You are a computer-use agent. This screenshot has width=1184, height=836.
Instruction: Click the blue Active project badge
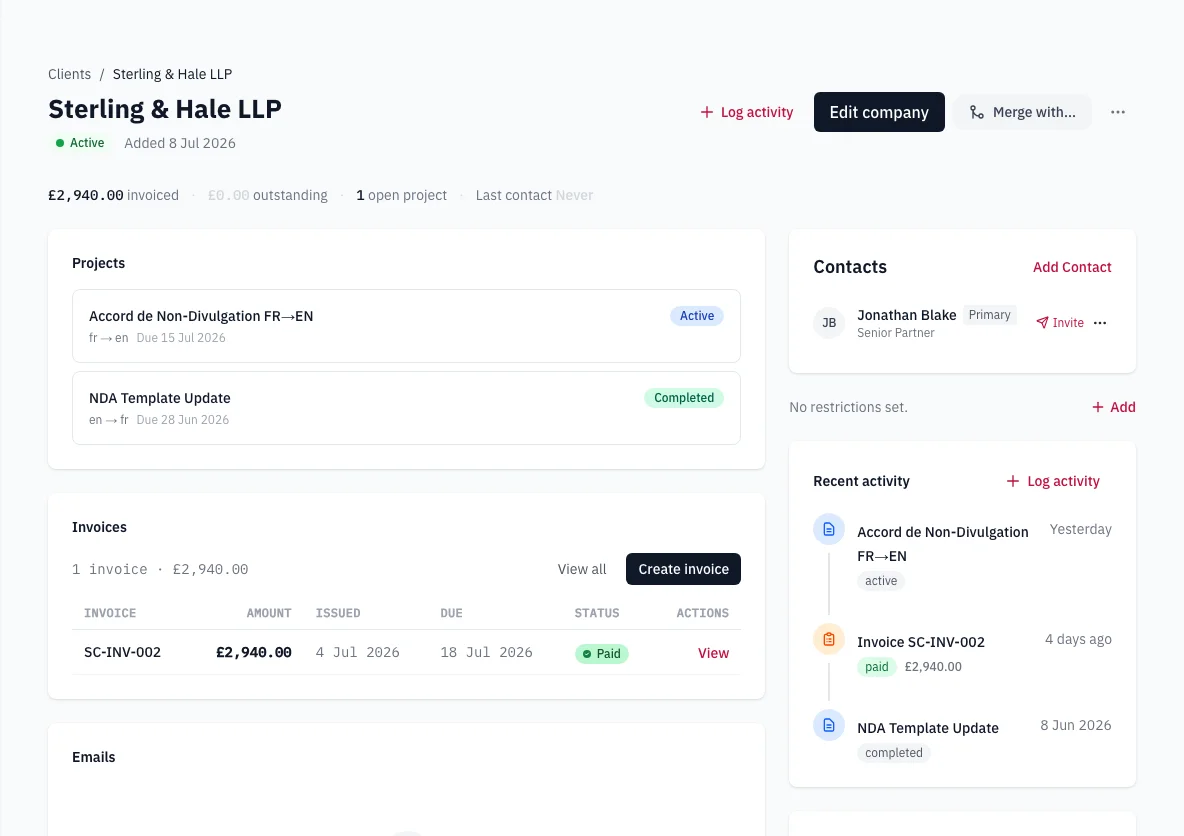pos(696,316)
